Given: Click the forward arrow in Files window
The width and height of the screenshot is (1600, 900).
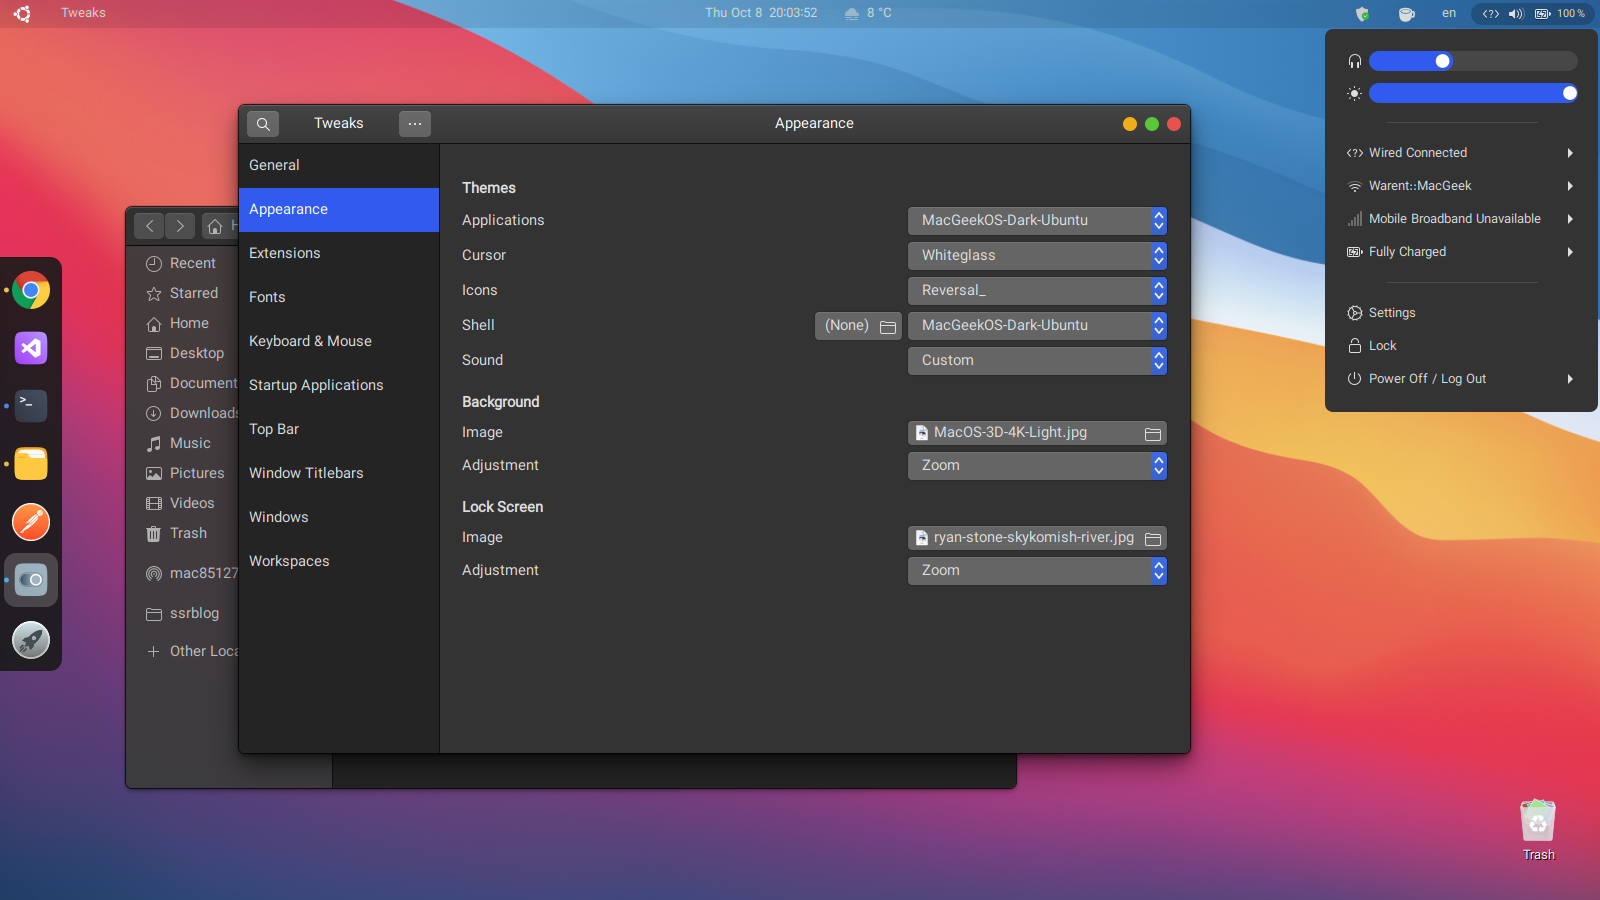Looking at the screenshot, I should (x=180, y=226).
